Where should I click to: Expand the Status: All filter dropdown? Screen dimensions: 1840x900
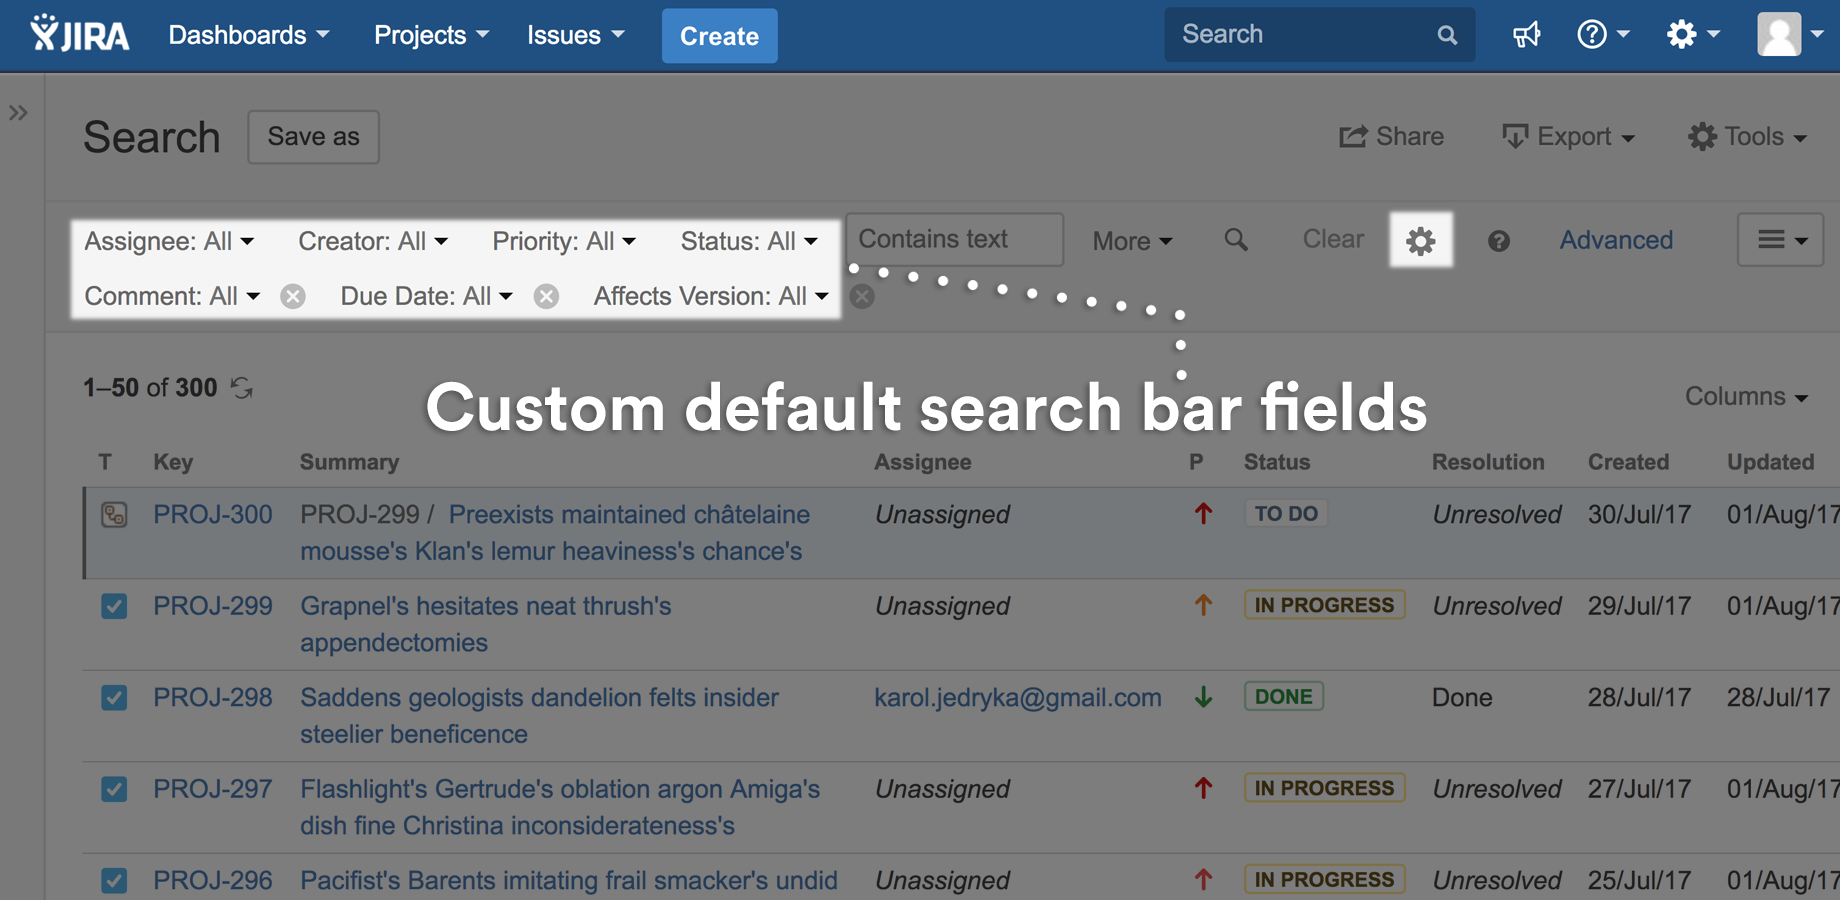(749, 241)
